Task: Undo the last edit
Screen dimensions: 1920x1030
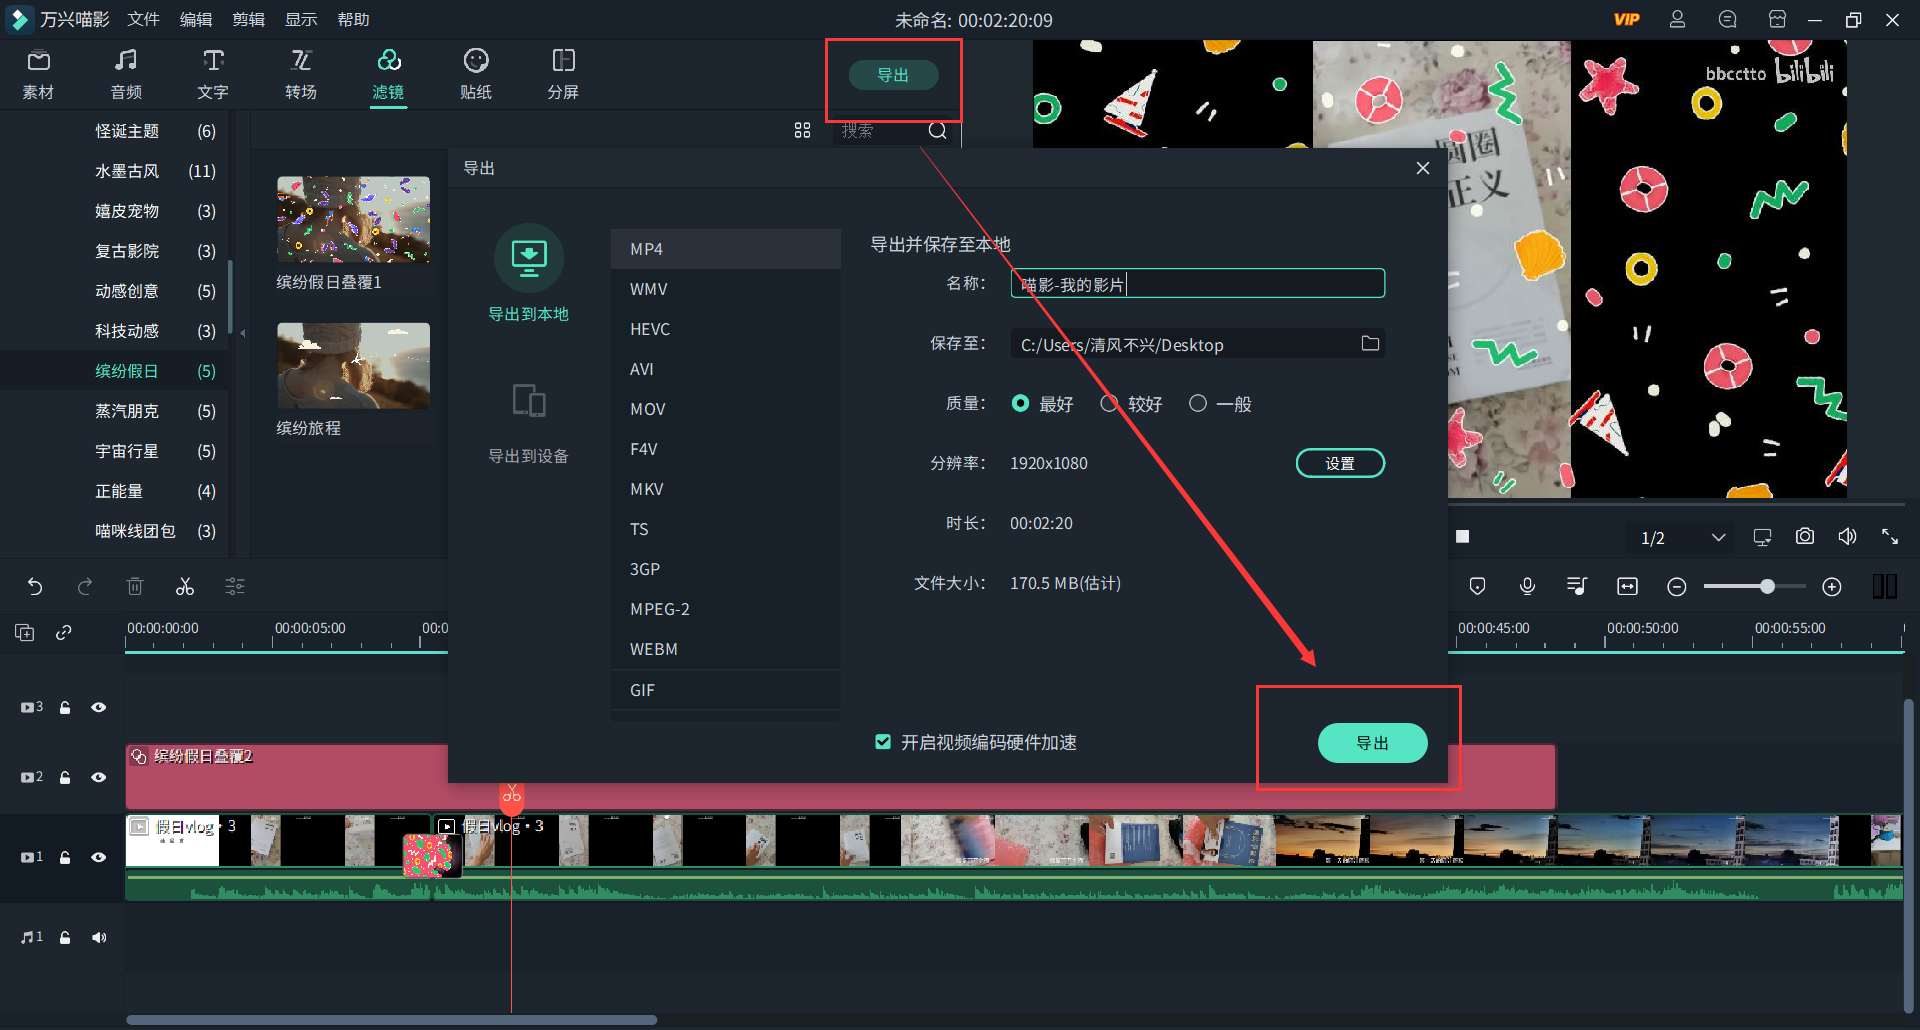Action: tap(36, 586)
